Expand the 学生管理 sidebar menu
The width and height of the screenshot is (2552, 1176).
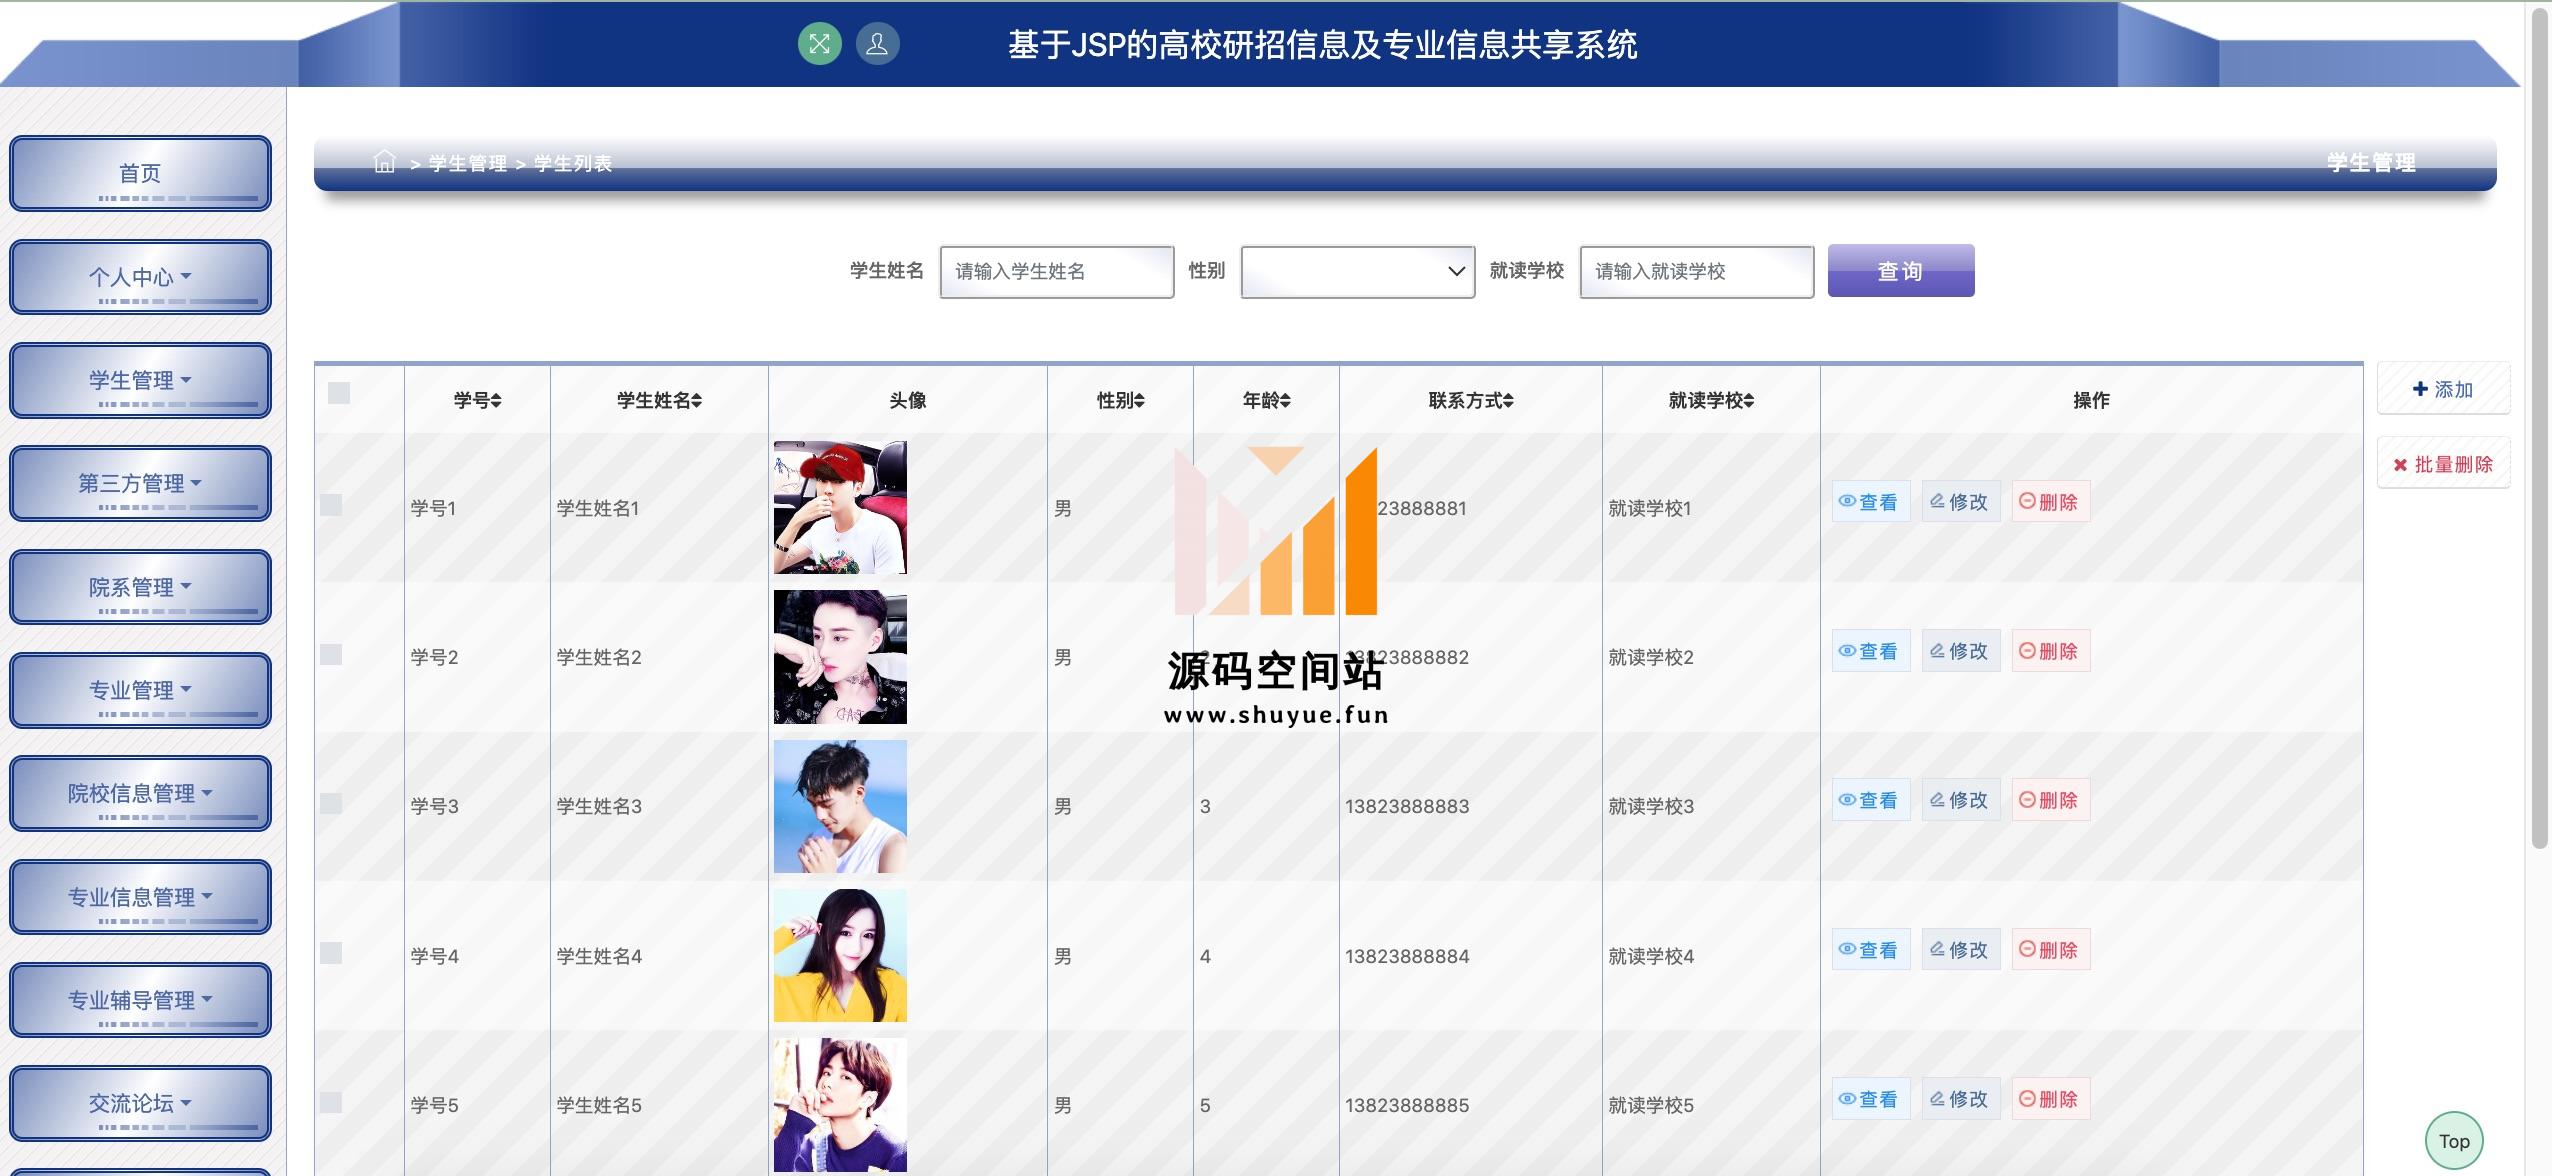[x=140, y=380]
